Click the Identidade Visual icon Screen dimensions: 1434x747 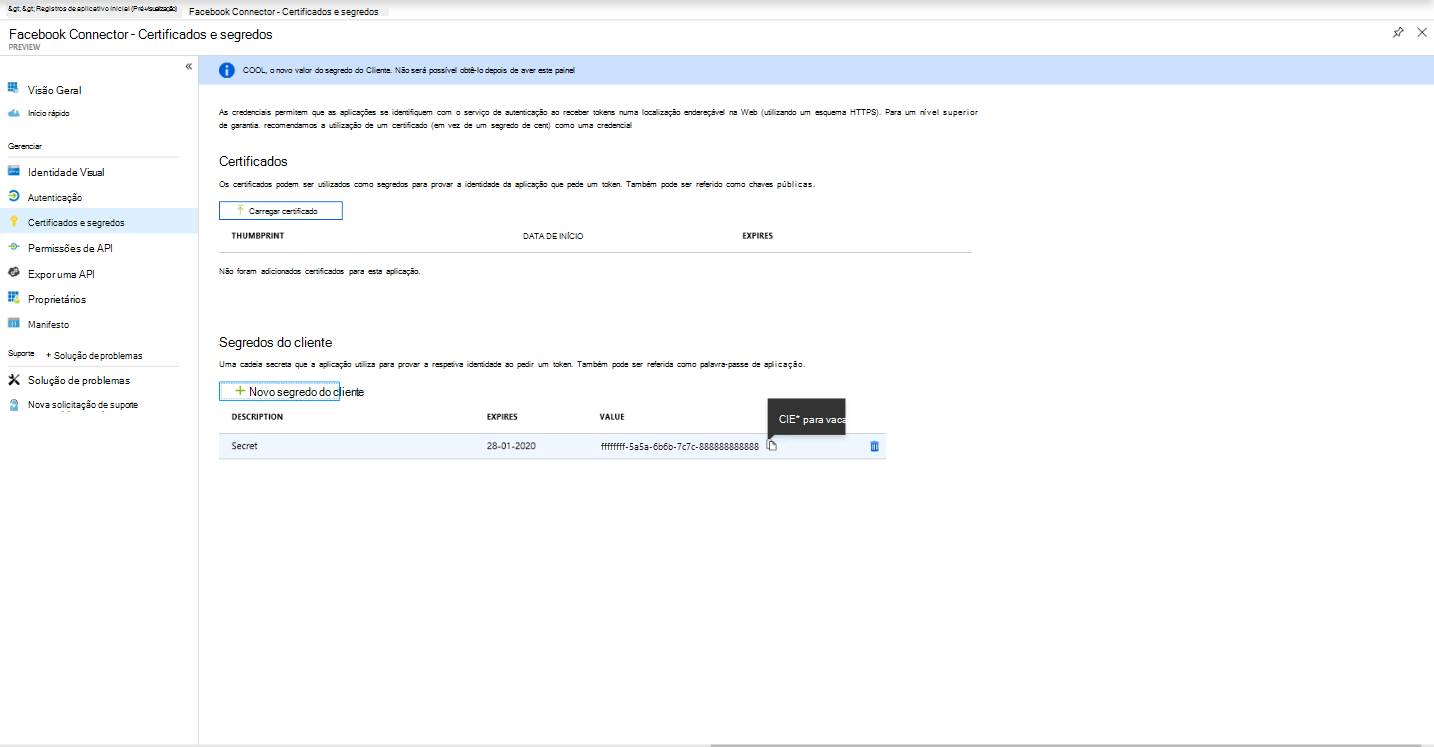click(14, 171)
